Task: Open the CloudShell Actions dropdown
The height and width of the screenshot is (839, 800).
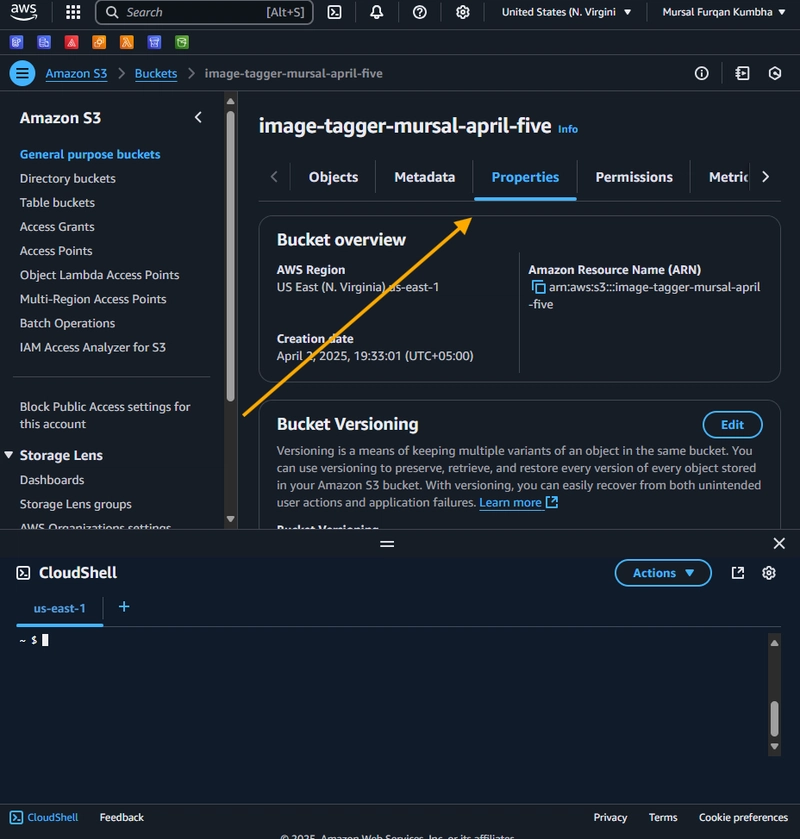Action: point(663,573)
